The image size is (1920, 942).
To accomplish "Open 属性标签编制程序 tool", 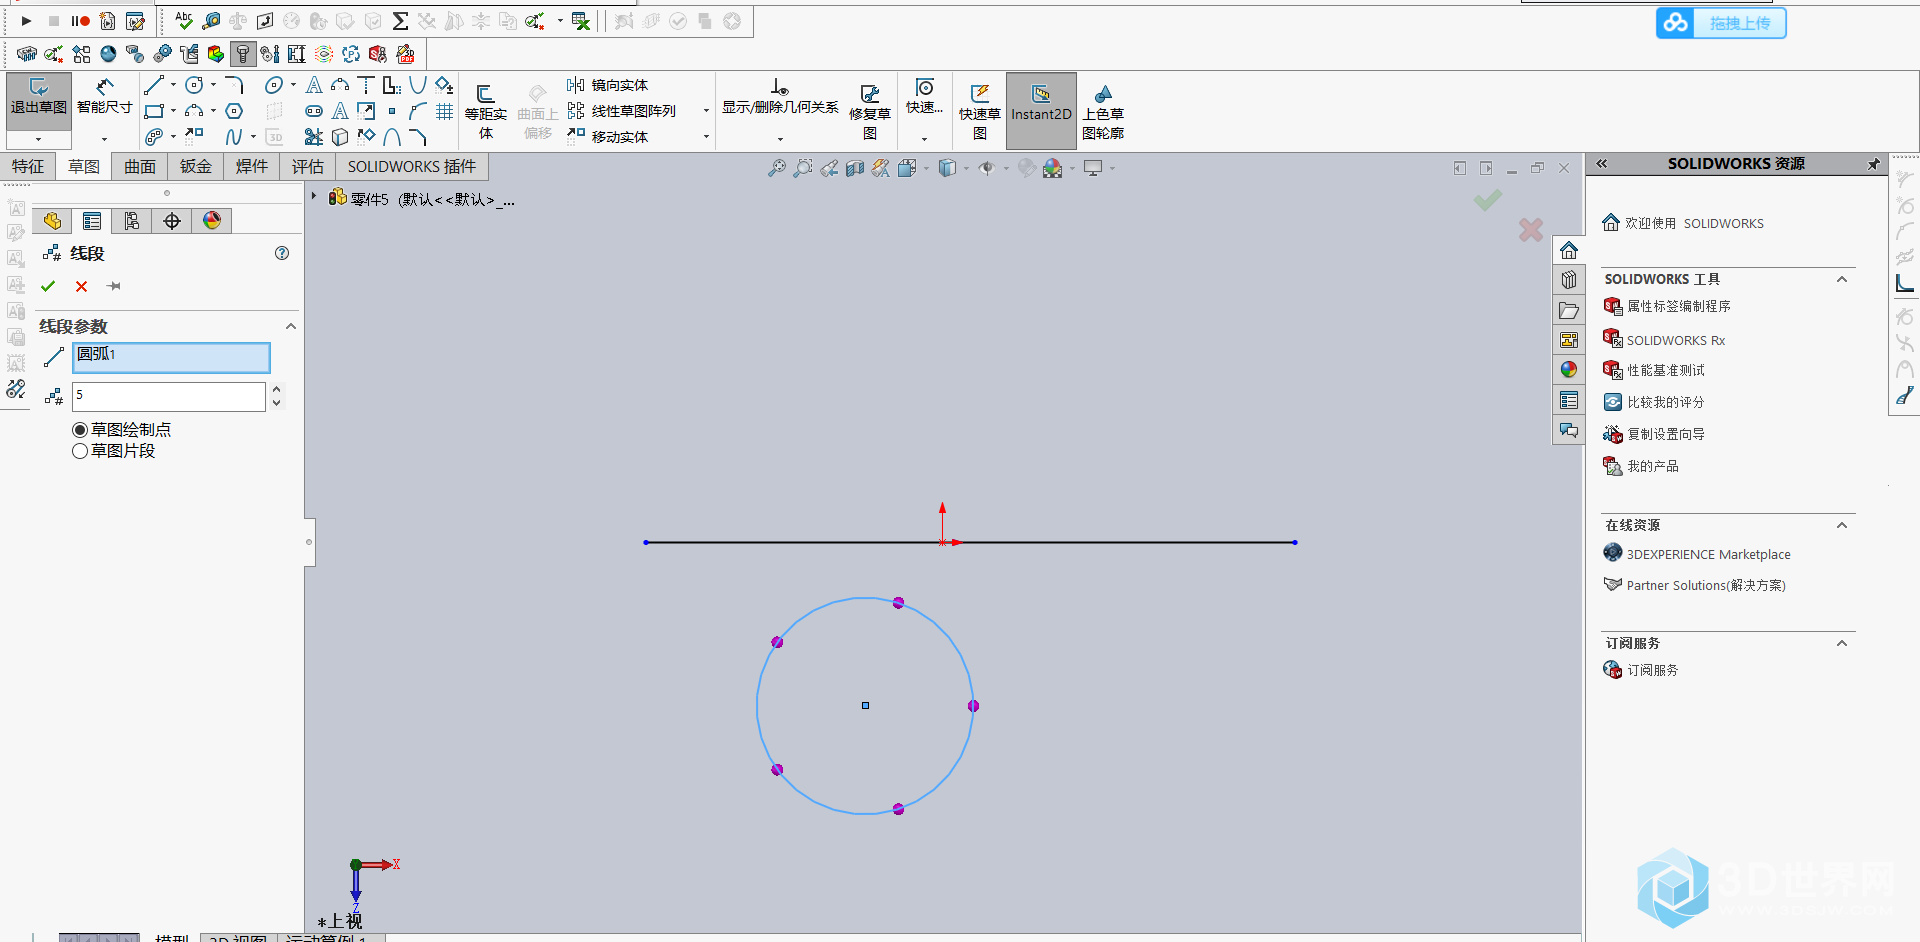I will point(1667,306).
